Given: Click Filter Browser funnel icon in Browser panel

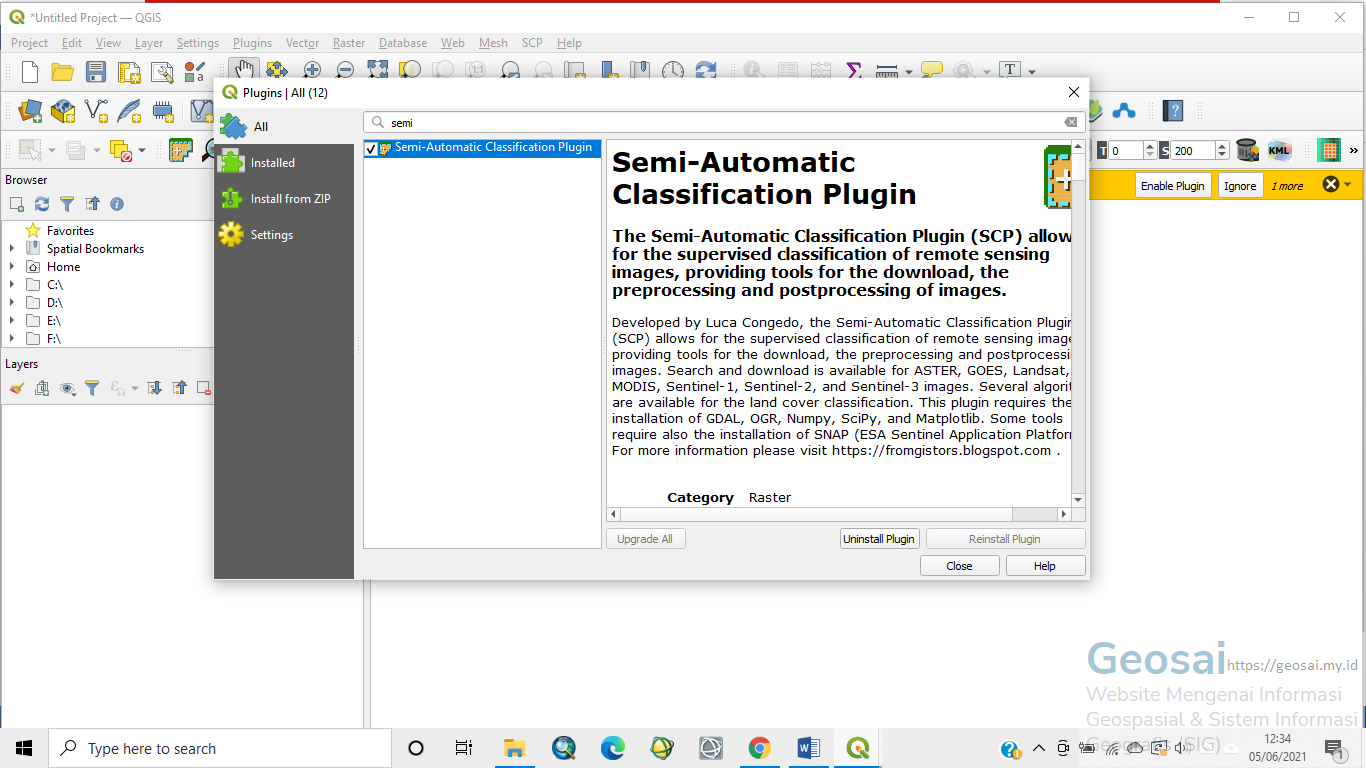Looking at the screenshot, I should pyautogui.click(x=67, y=204).
